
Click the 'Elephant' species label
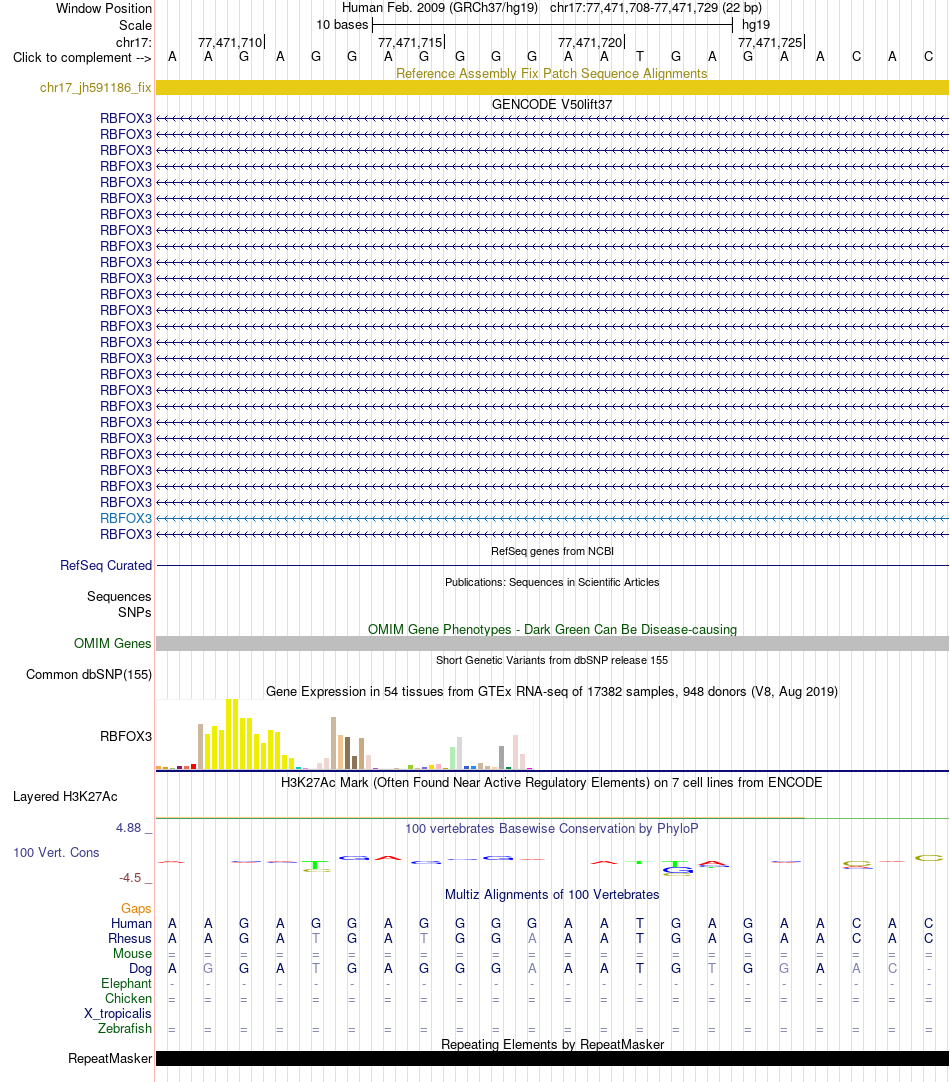pos(126,983)
